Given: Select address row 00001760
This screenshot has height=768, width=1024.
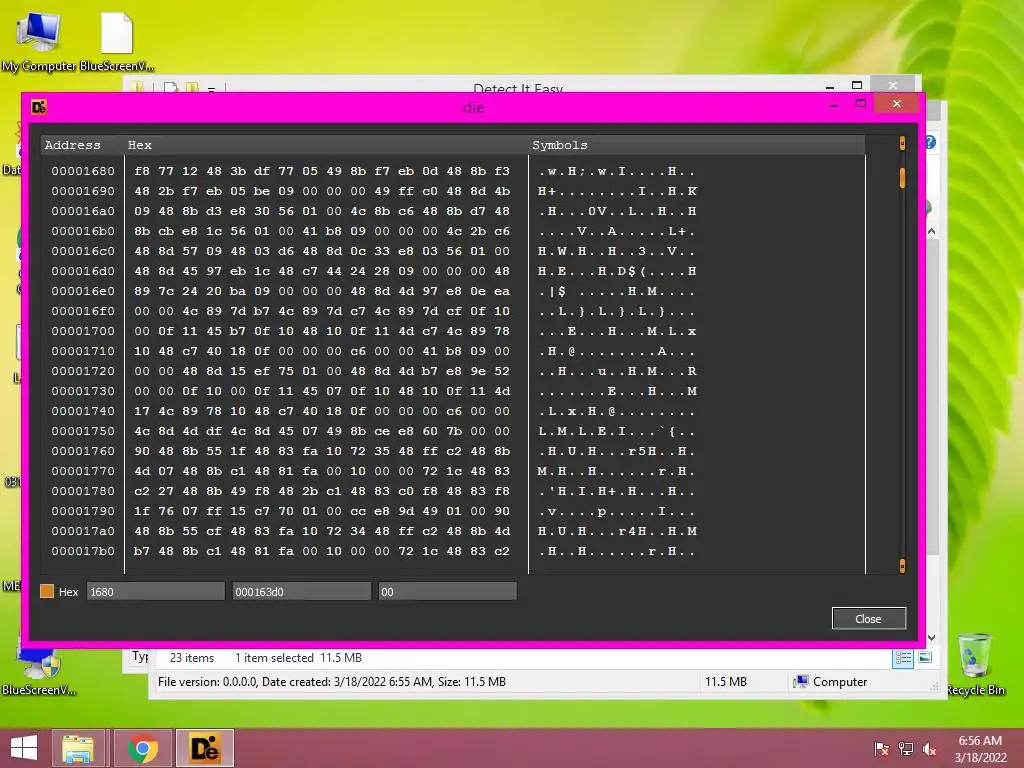Looking at the screenshot, I should pyautogui.click(x=83, y=451).
